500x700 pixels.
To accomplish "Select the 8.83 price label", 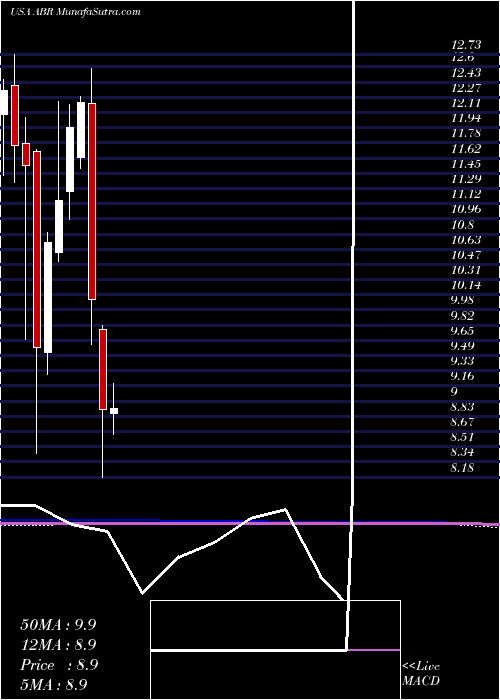I will (x=462, y=407).
